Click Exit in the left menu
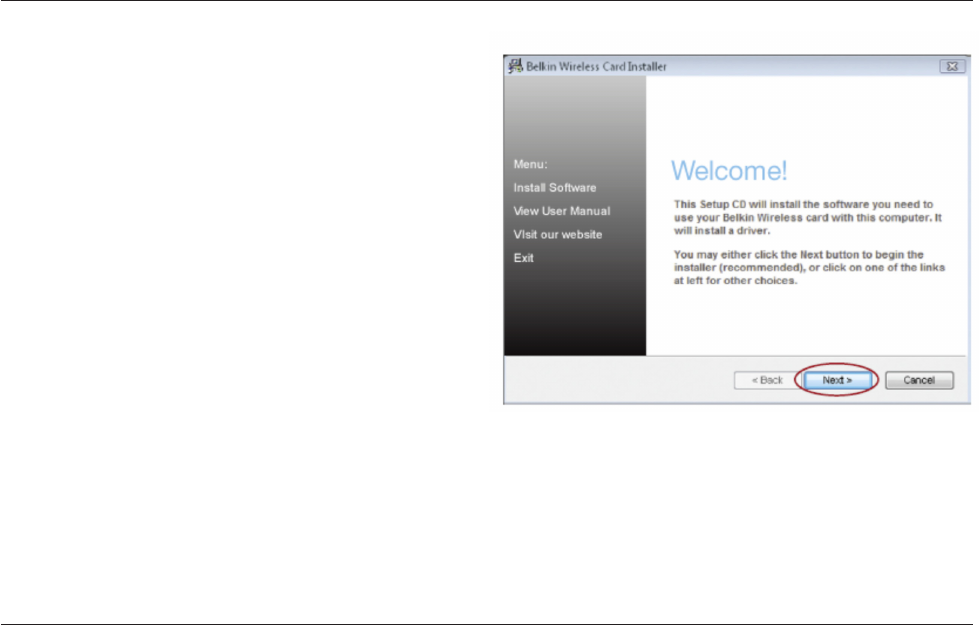Image resolution: width=979 pixels, height=625 pixels. coord(523,258)
